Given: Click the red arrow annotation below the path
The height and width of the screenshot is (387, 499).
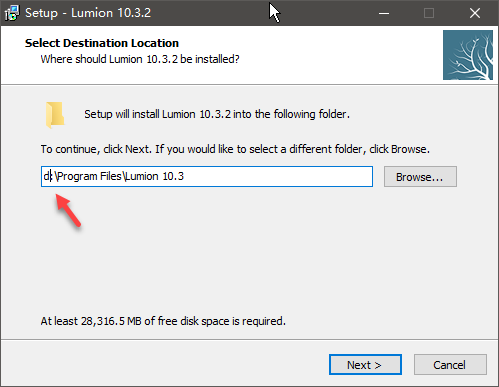Looking at the screenshot, I should click(x=68, y=211).
